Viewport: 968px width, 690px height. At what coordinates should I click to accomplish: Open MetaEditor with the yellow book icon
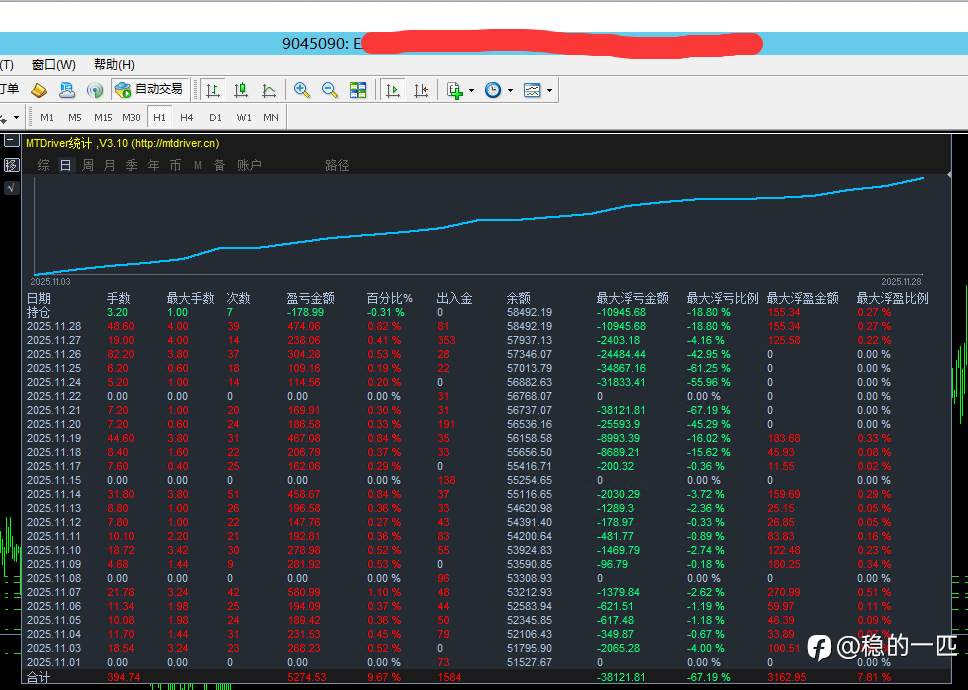tap(39, 90)
